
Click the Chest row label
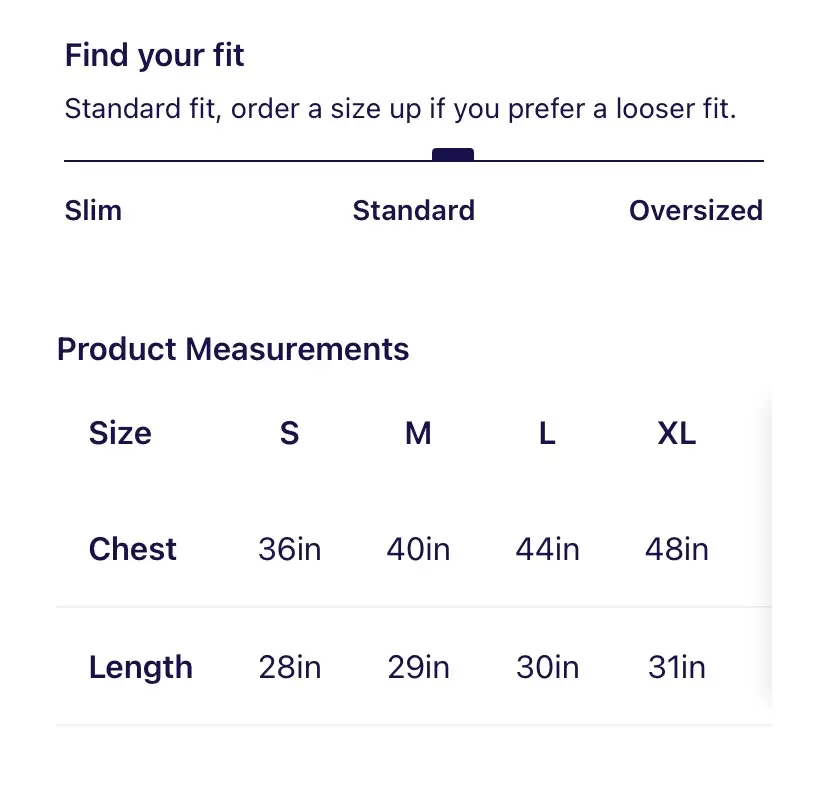click(132, 549)
